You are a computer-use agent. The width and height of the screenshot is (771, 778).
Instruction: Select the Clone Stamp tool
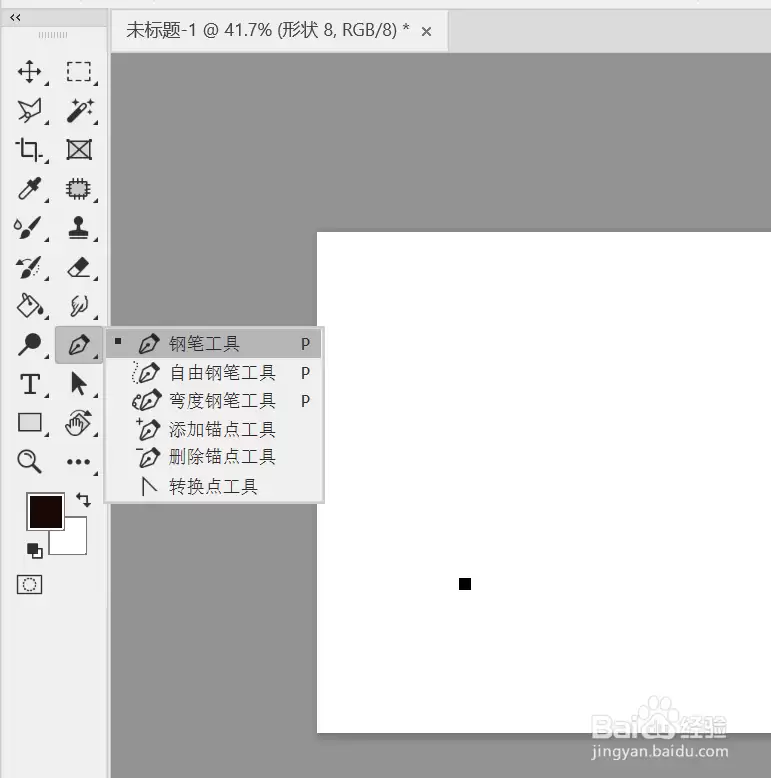point(78,228)
